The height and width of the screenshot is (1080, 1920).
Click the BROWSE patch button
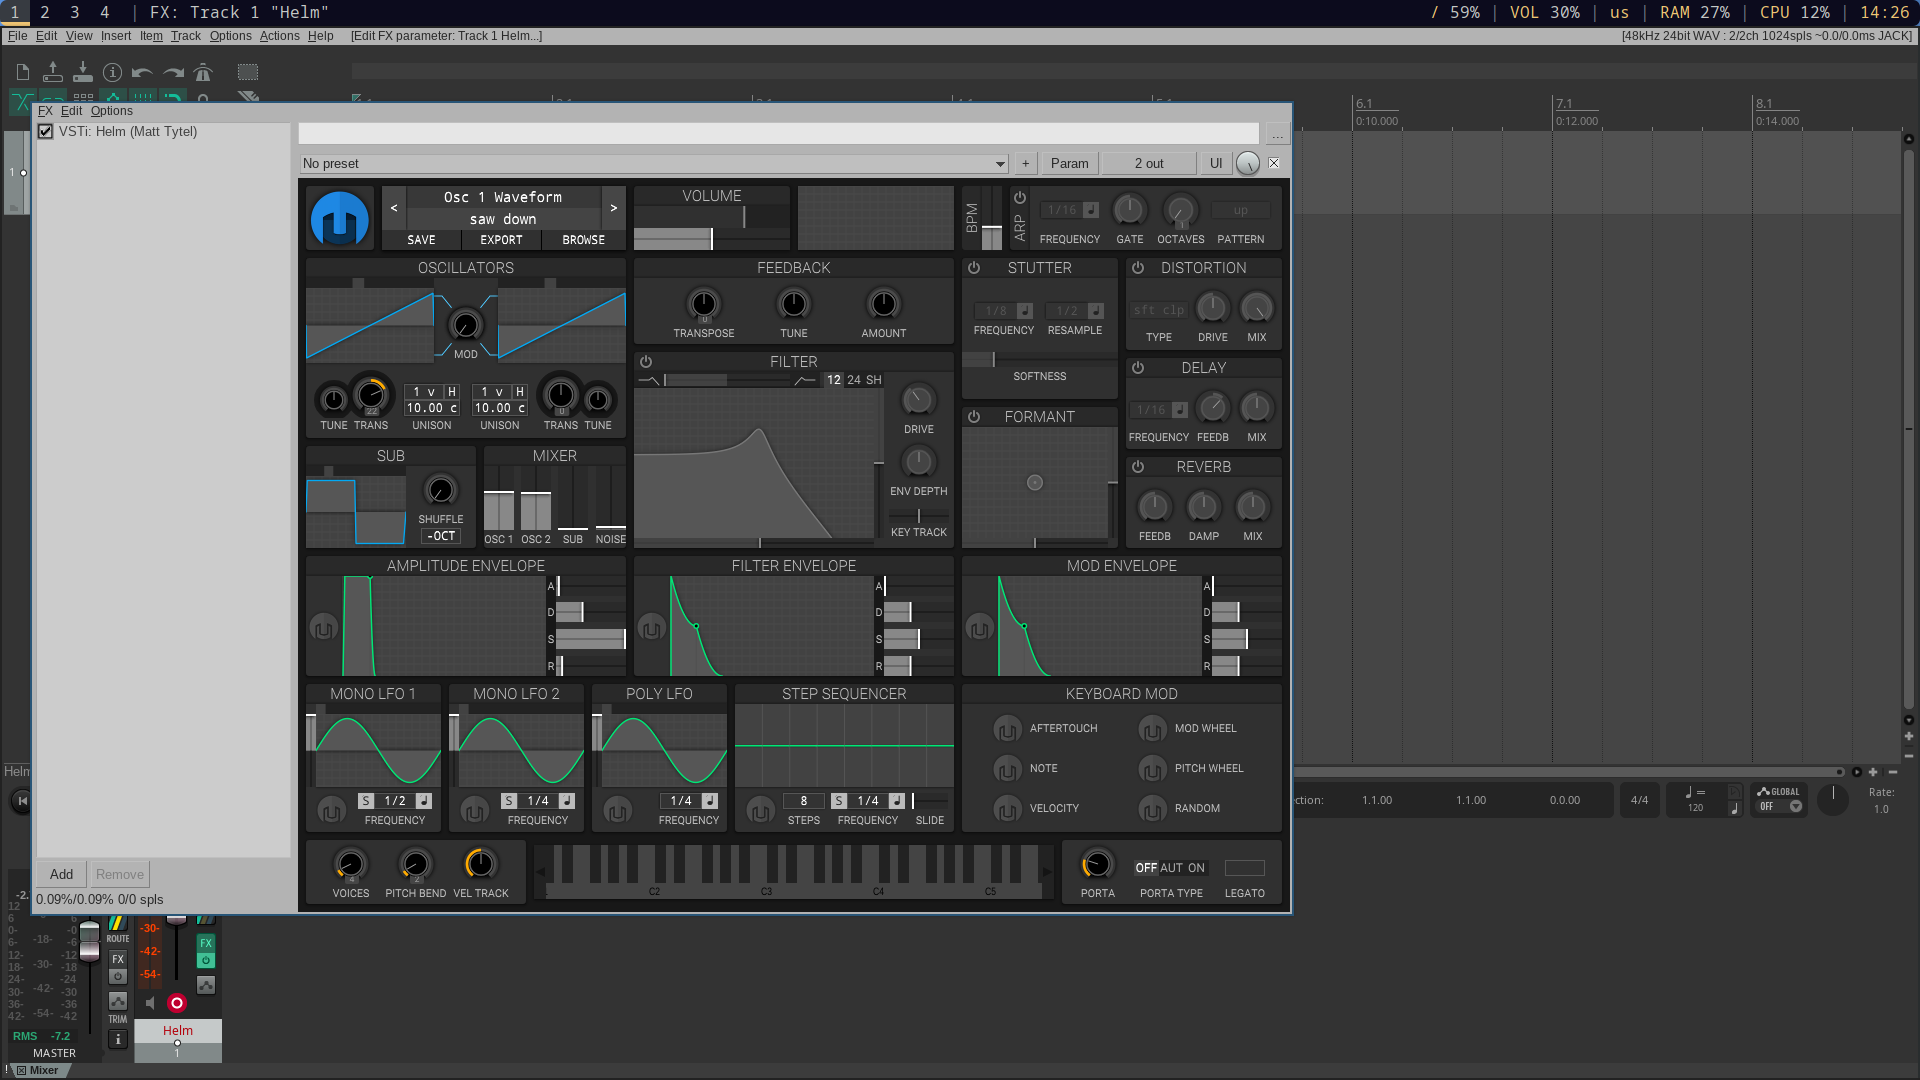point(583,240)
